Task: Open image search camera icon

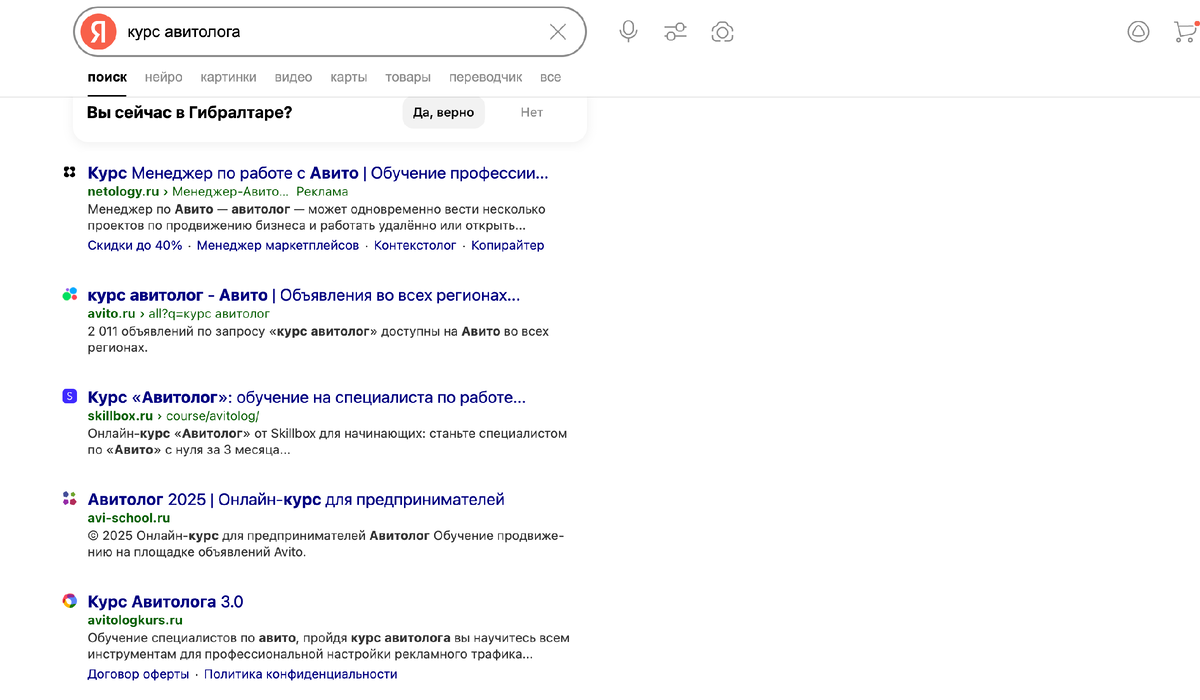Action: click(x=722, y=32)
